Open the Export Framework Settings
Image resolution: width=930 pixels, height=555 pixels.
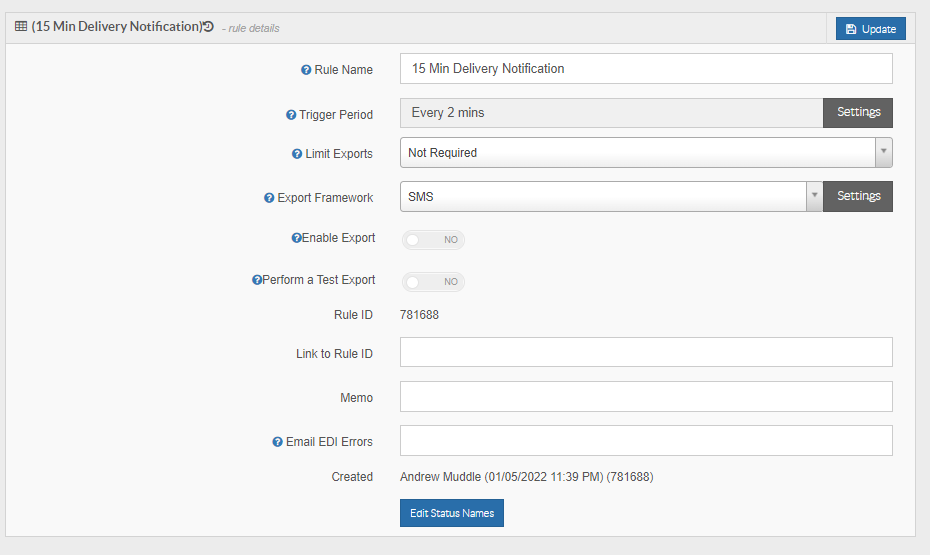(x=858, y=196)
